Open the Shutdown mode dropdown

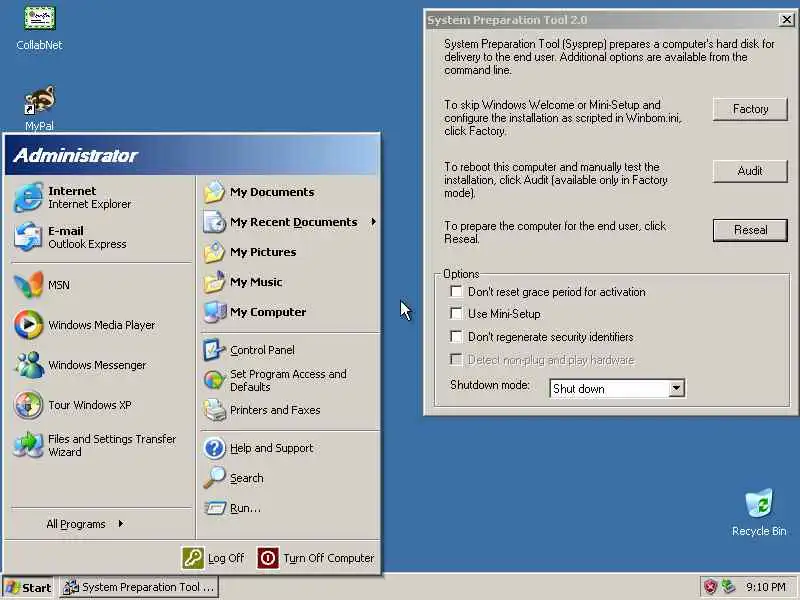coord(676,388)
